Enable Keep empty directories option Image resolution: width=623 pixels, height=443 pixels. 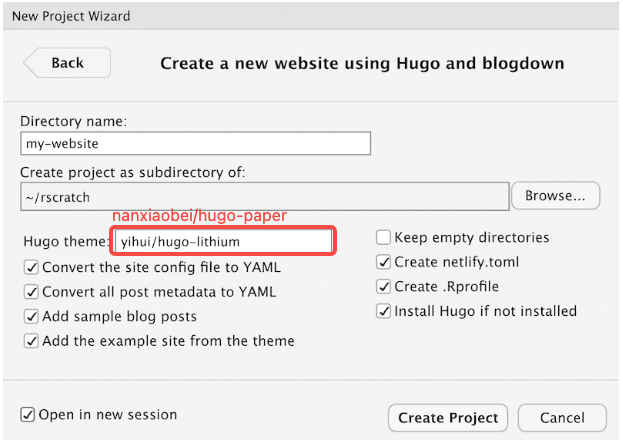(x=383, y=238)
